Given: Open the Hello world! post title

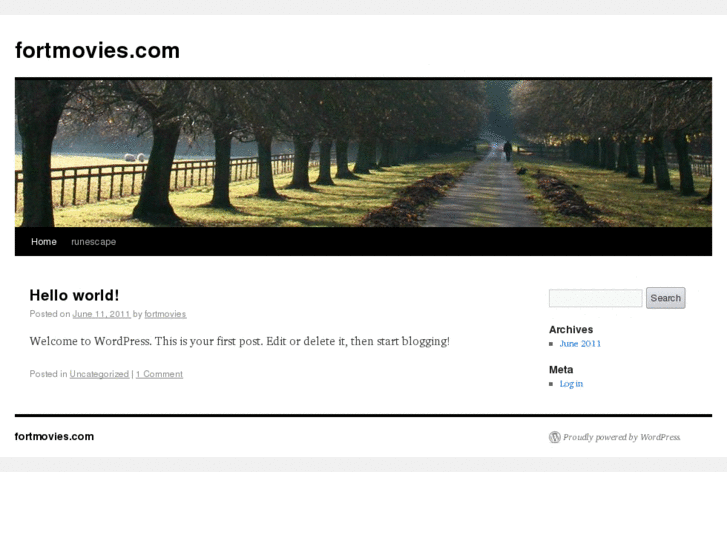Looking at the screenshot, I should [74, 295].
